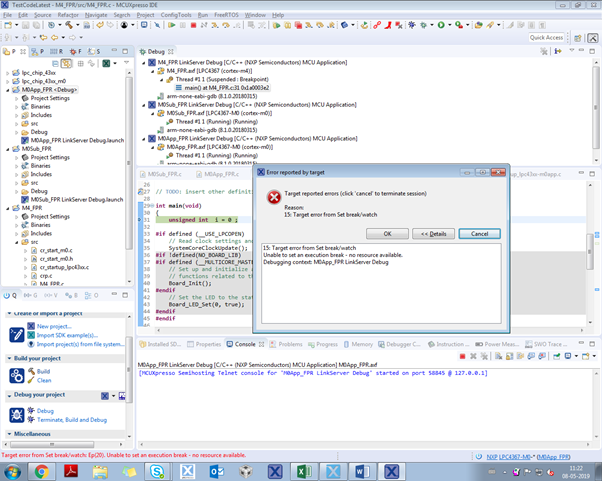Switch to the M0Sub_FPR.c editor tab
The height and width of the screenshot is (481, 602).
[x=161, y=174]
